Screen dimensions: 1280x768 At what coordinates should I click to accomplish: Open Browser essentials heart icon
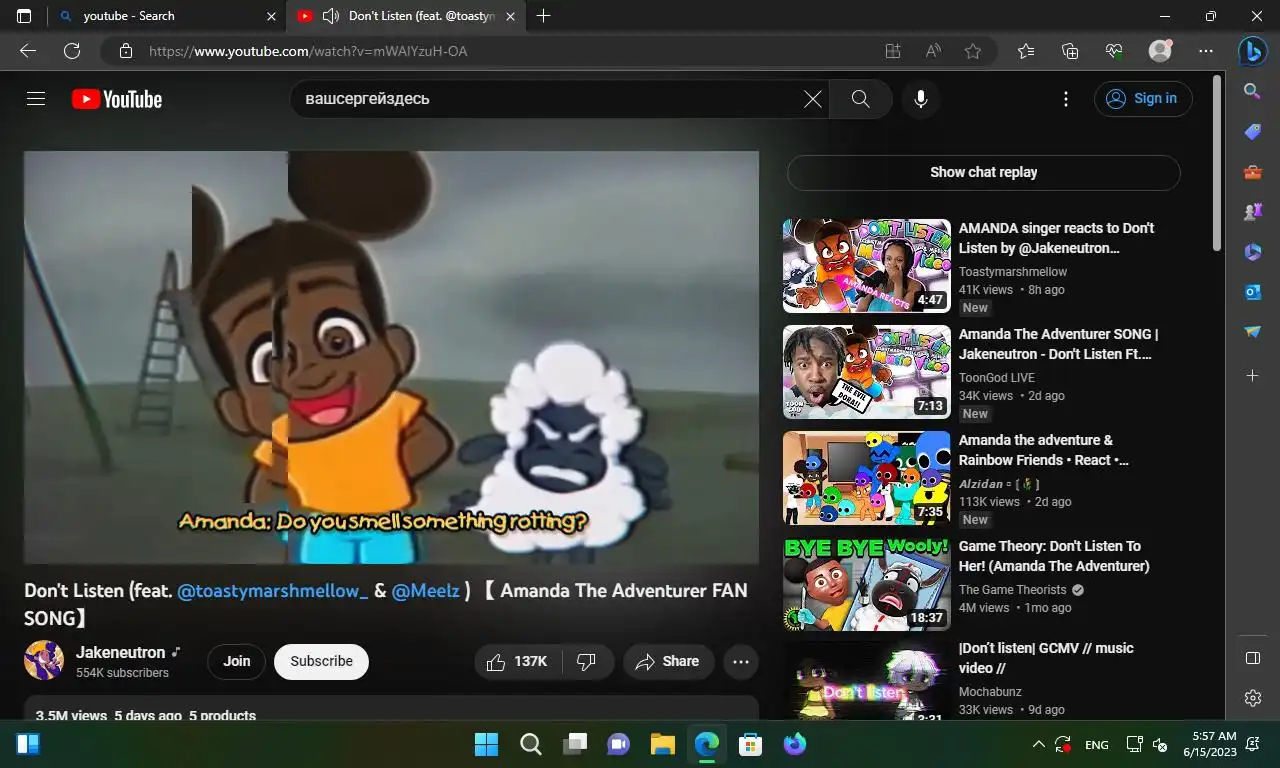pos(1114,51)
